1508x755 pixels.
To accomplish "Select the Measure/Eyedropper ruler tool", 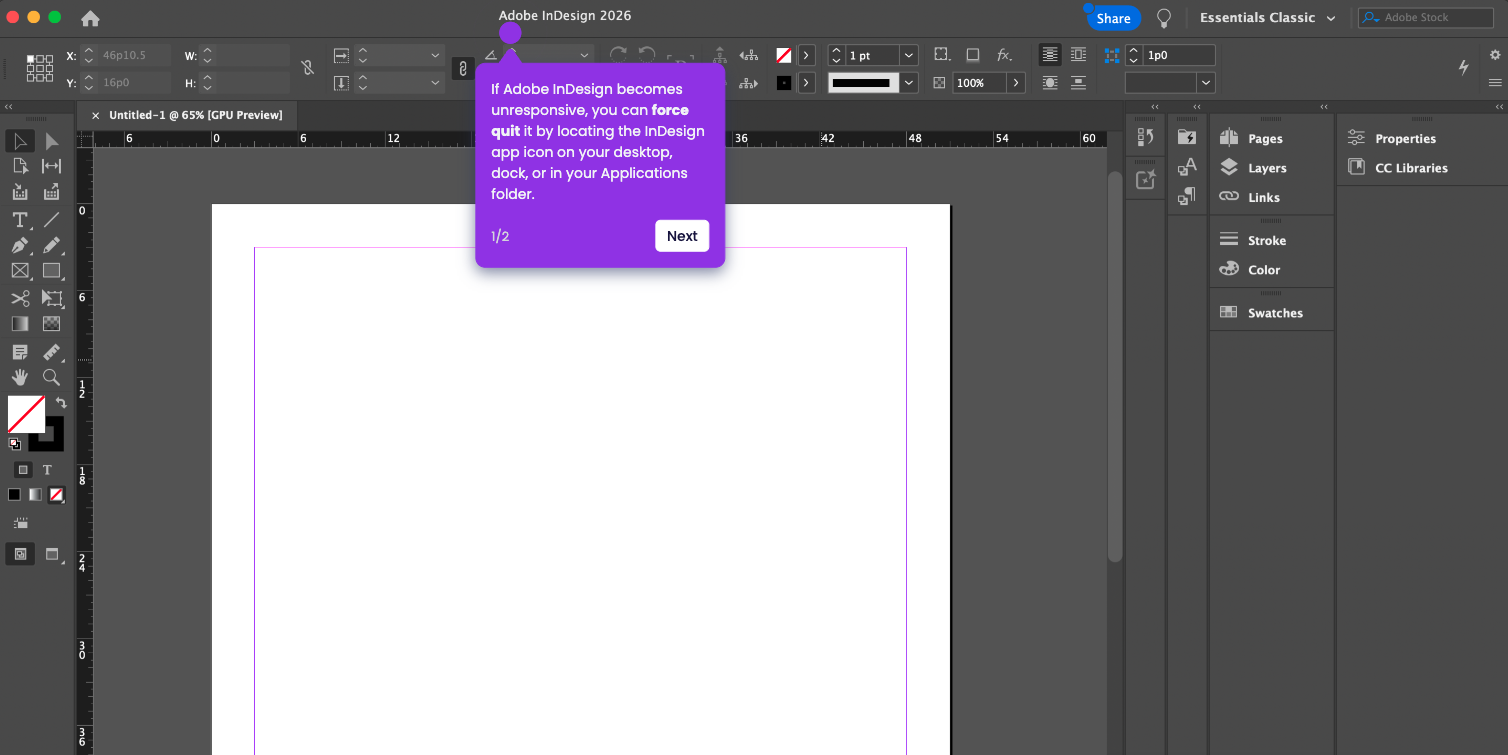I will point(52,352).
